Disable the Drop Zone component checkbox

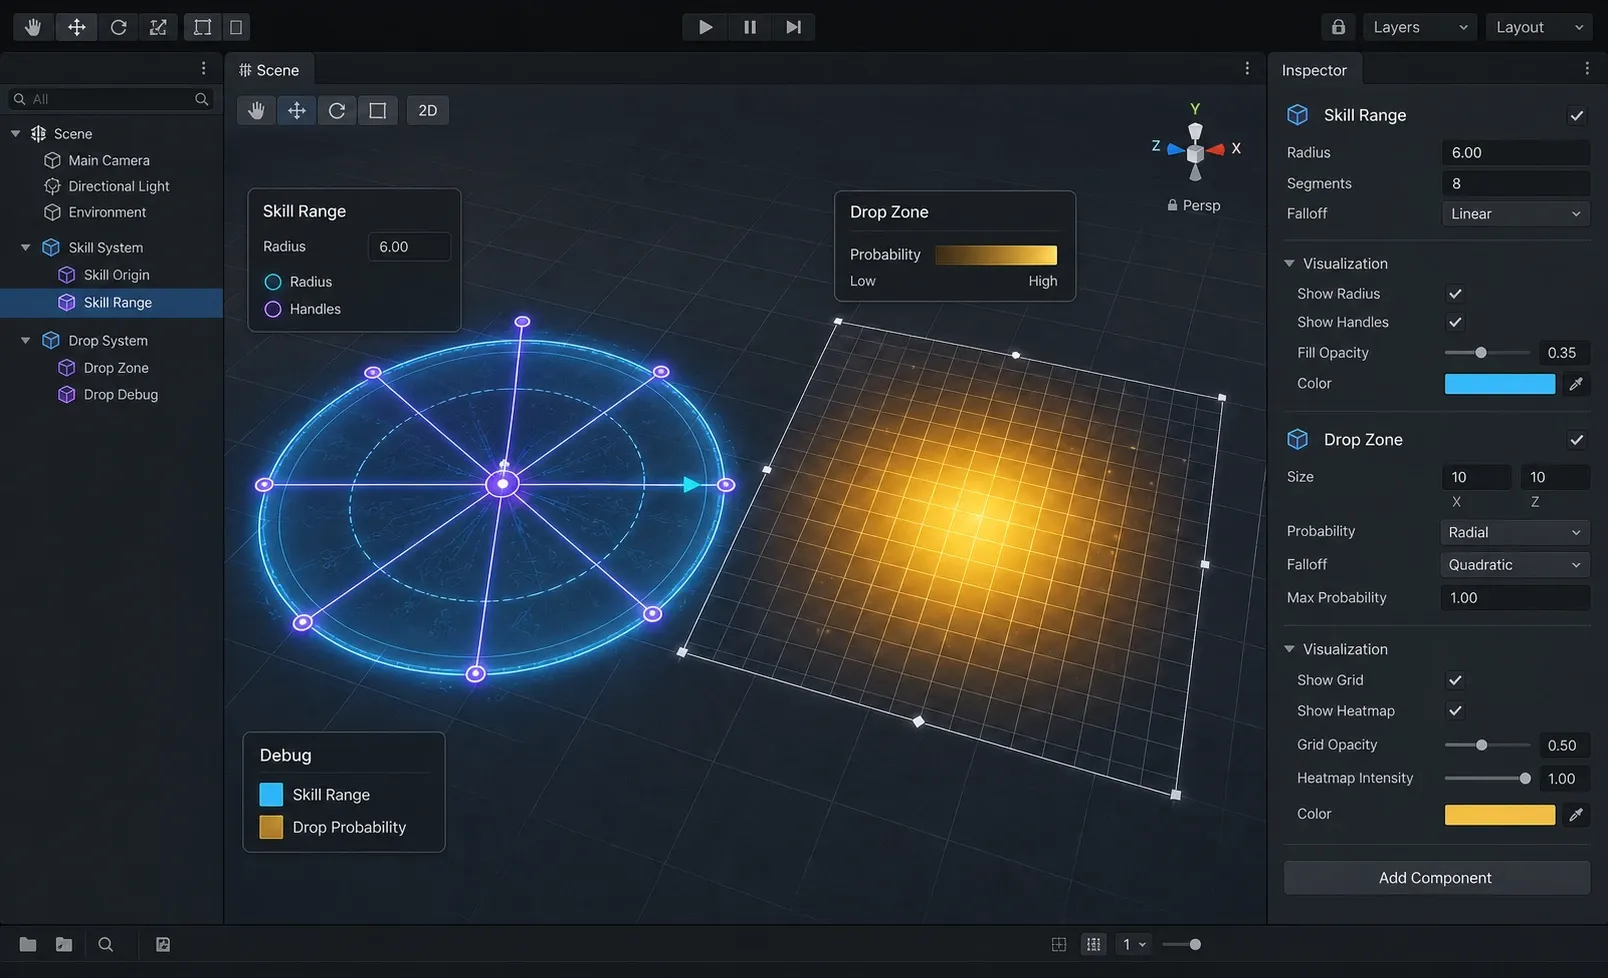(1576, 440)
